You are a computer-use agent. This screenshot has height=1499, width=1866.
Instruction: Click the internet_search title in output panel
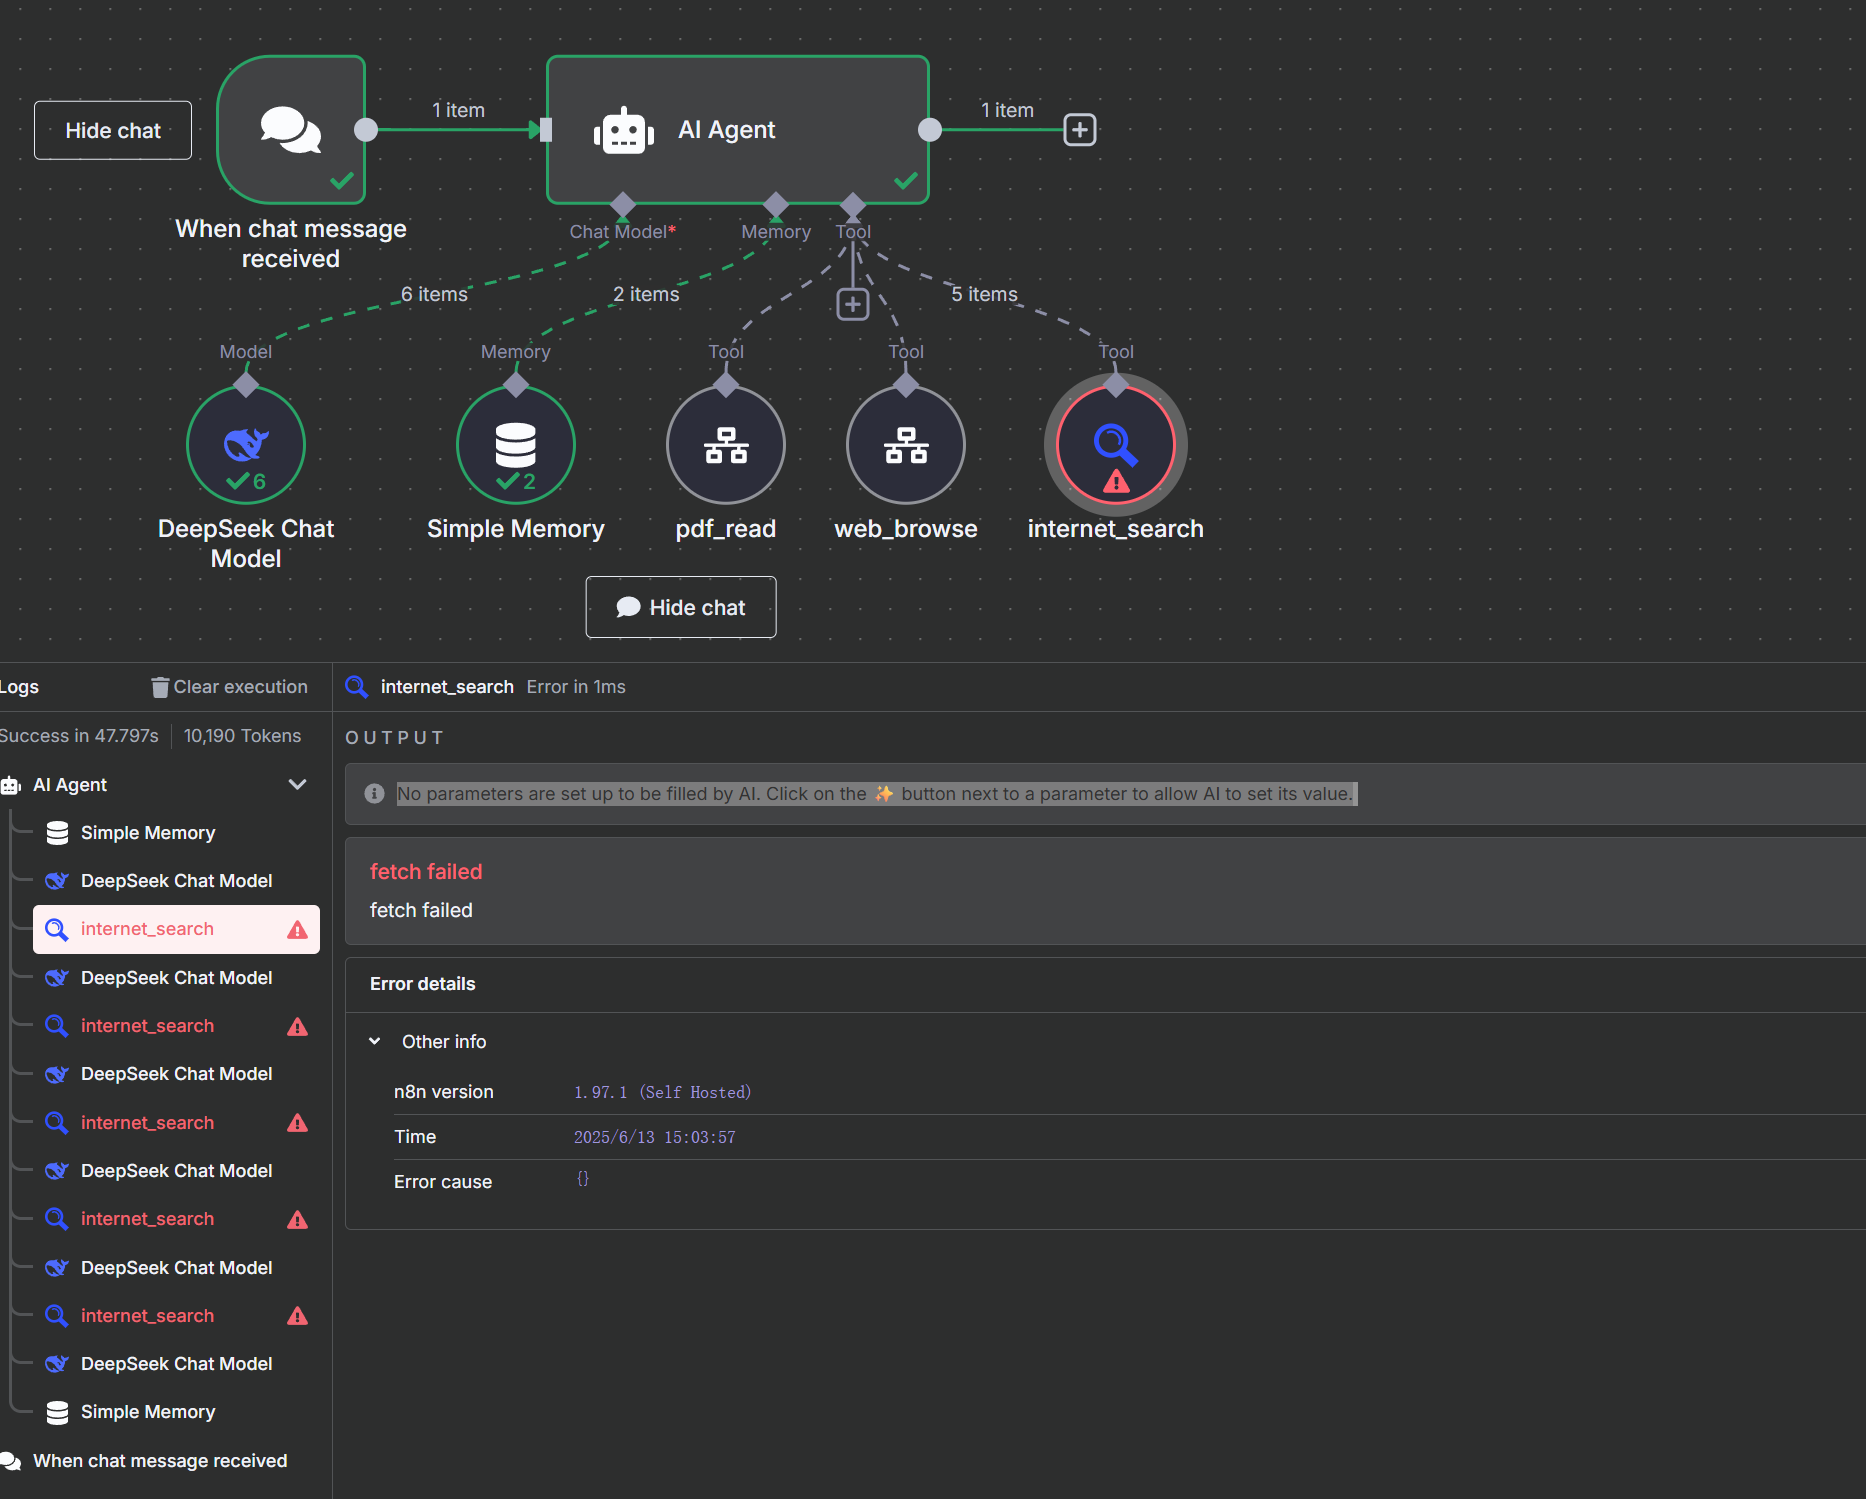pos(447,687)
